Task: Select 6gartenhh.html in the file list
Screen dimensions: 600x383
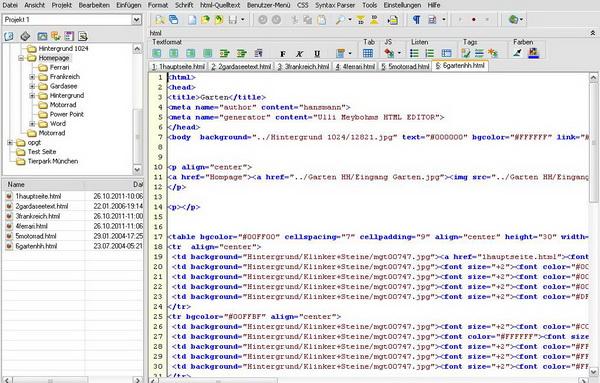Action: (36, 246)
